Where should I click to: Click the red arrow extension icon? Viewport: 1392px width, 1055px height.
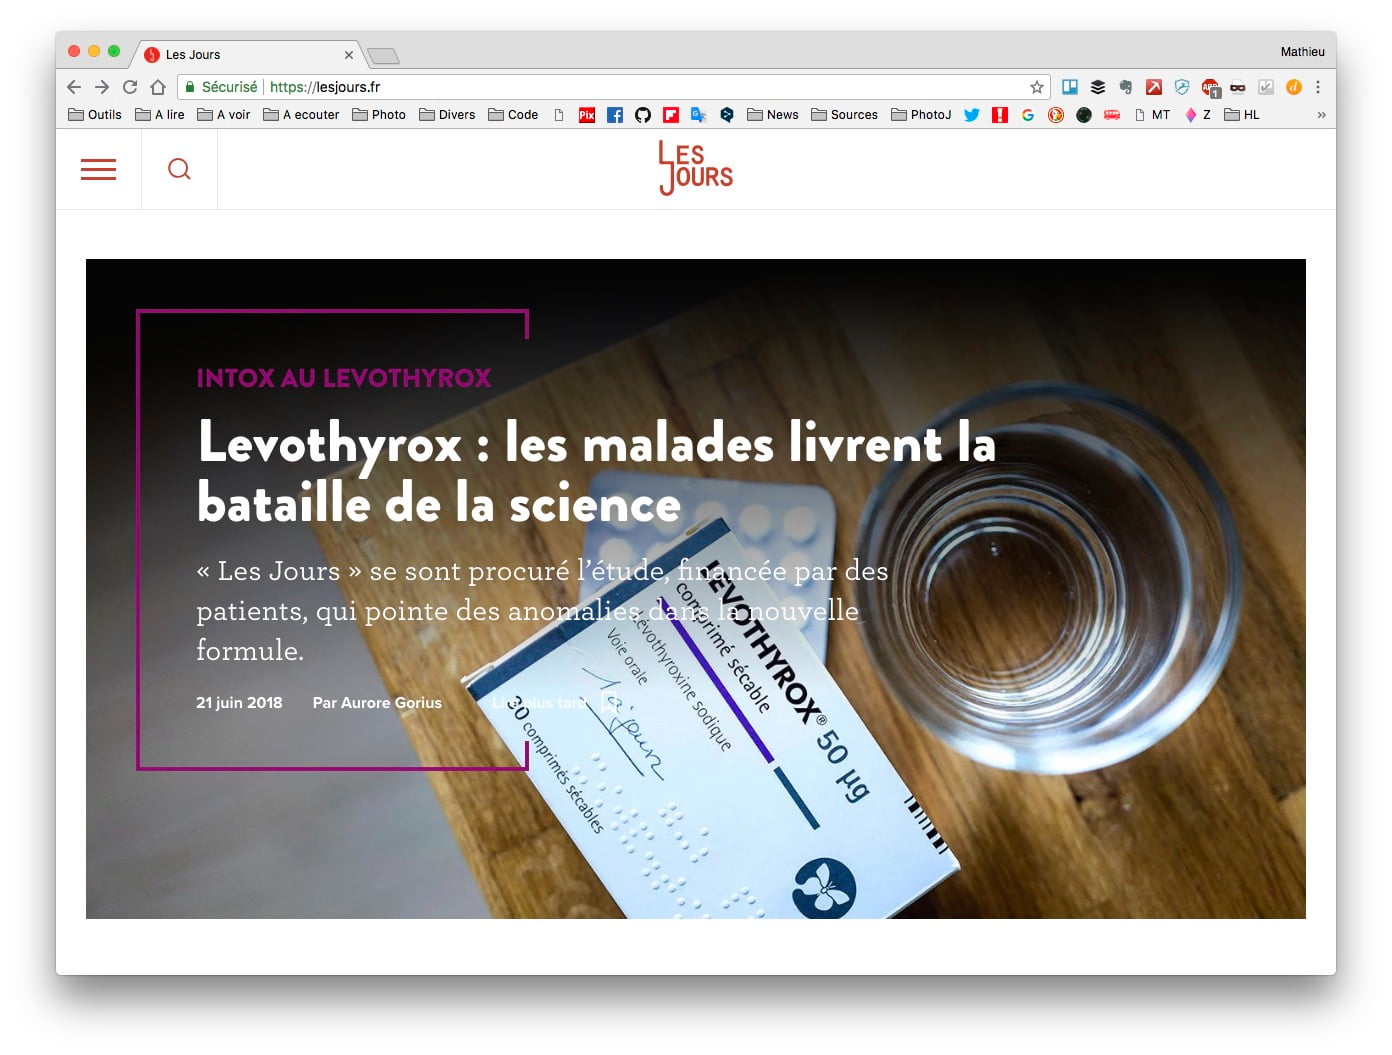tap(1154, 87)
